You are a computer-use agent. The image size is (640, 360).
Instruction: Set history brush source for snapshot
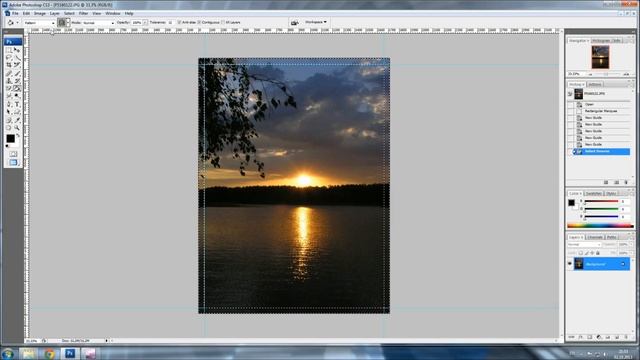[x=570, y=94]
